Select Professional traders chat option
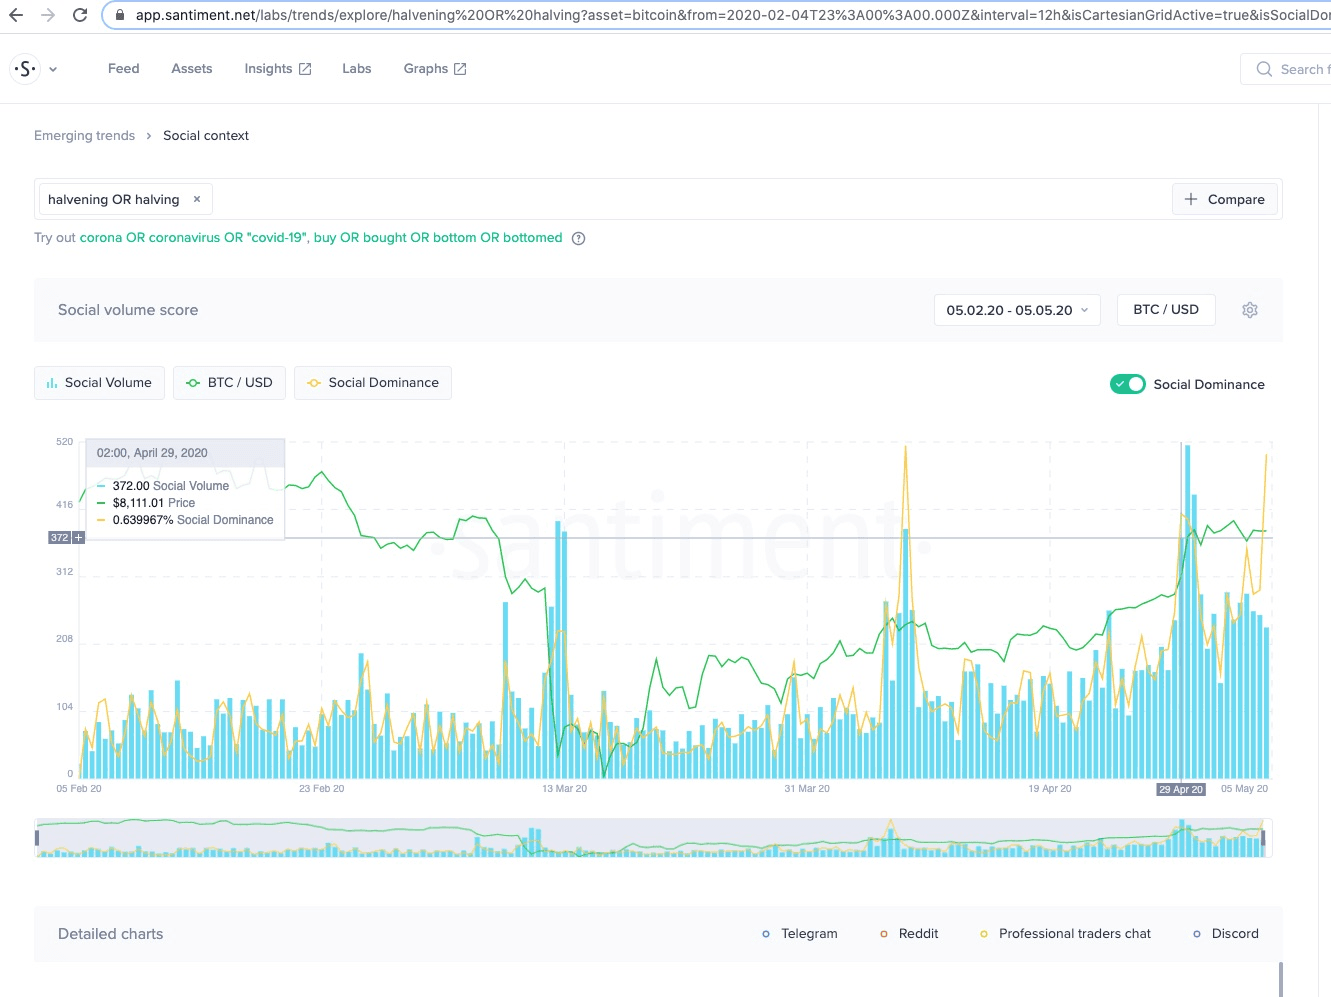1331x997 pixels. [1065, 934]
